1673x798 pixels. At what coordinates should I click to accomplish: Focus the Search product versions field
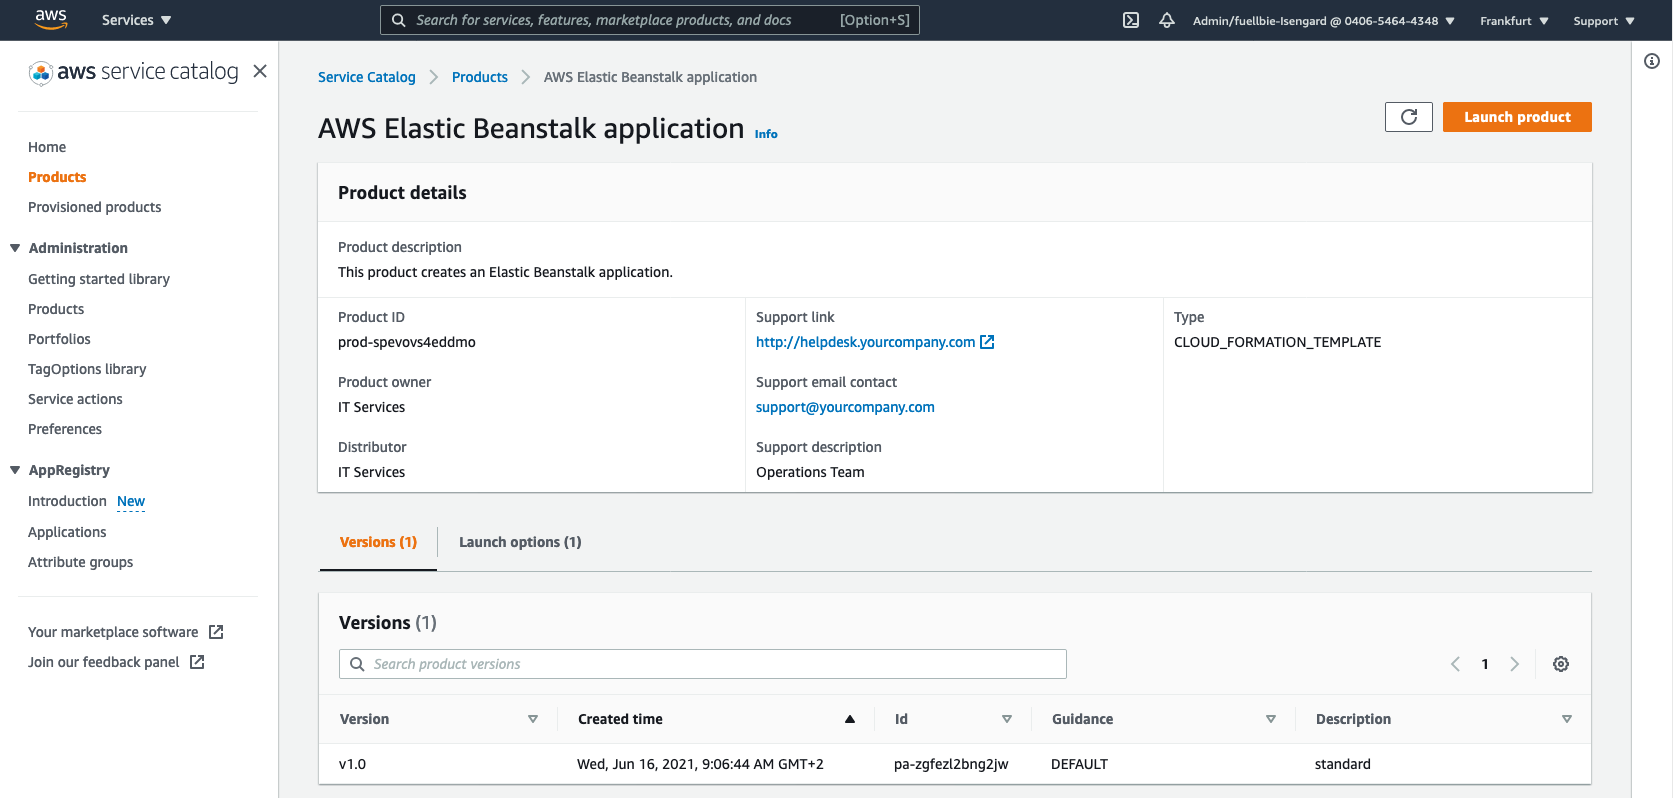(x=703, y=664)
